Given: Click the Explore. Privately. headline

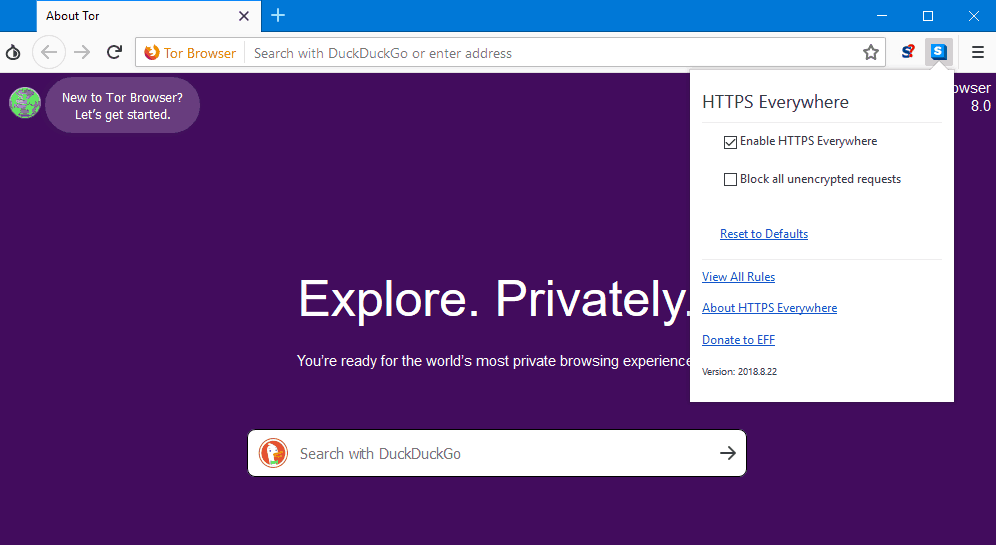Looking at the screenshot, I should 495,299.
